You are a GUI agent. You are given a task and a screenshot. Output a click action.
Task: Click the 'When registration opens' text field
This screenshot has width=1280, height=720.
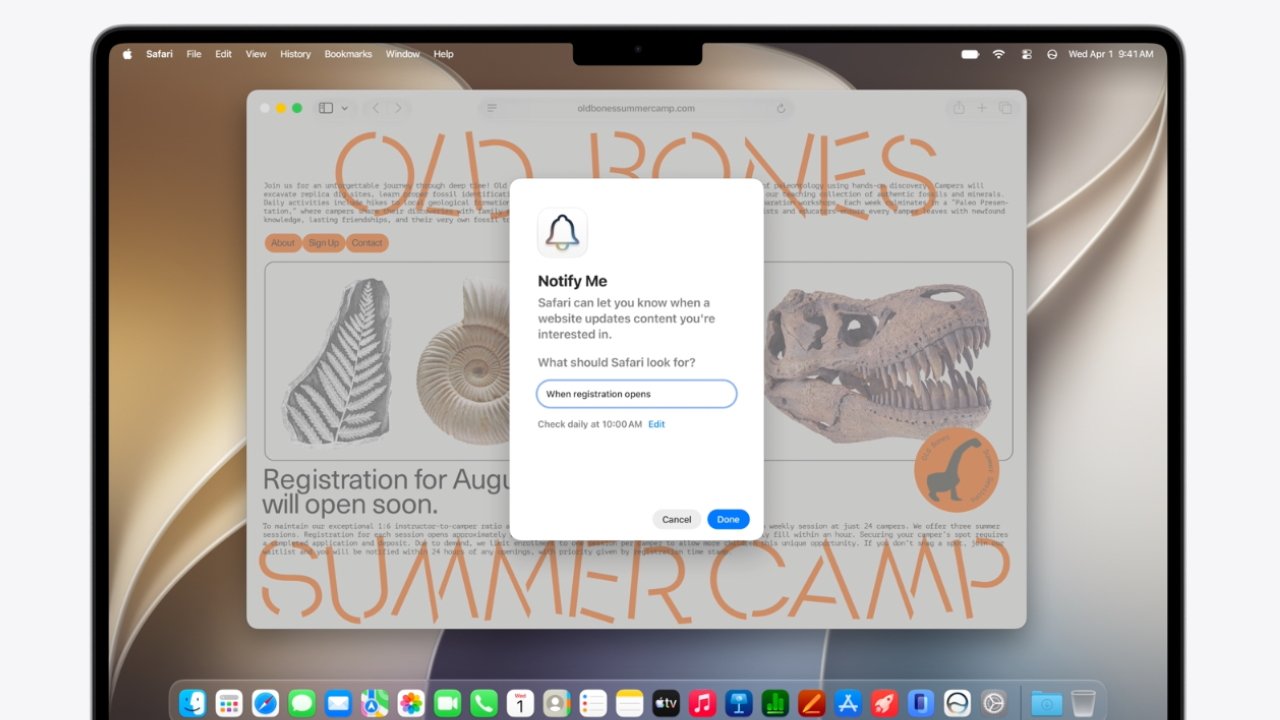pos(637,394)
